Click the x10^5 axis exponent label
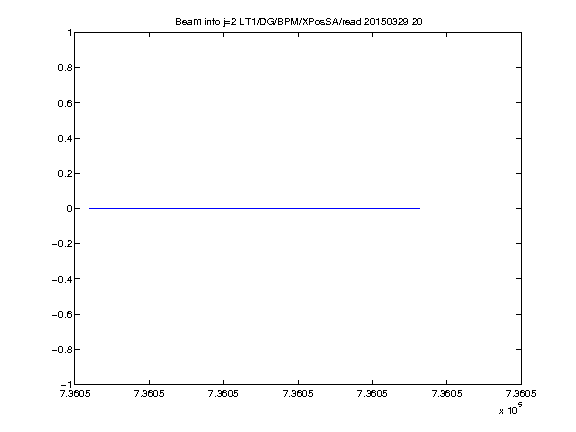 511,409
